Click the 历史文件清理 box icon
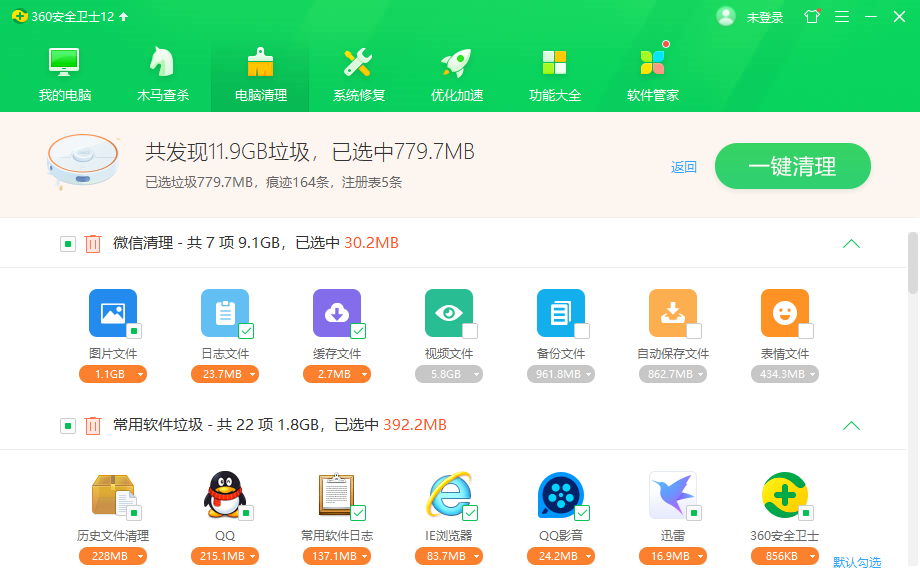Image resolution: width=920 pixels, height=580 pixels. coord(113,495)
